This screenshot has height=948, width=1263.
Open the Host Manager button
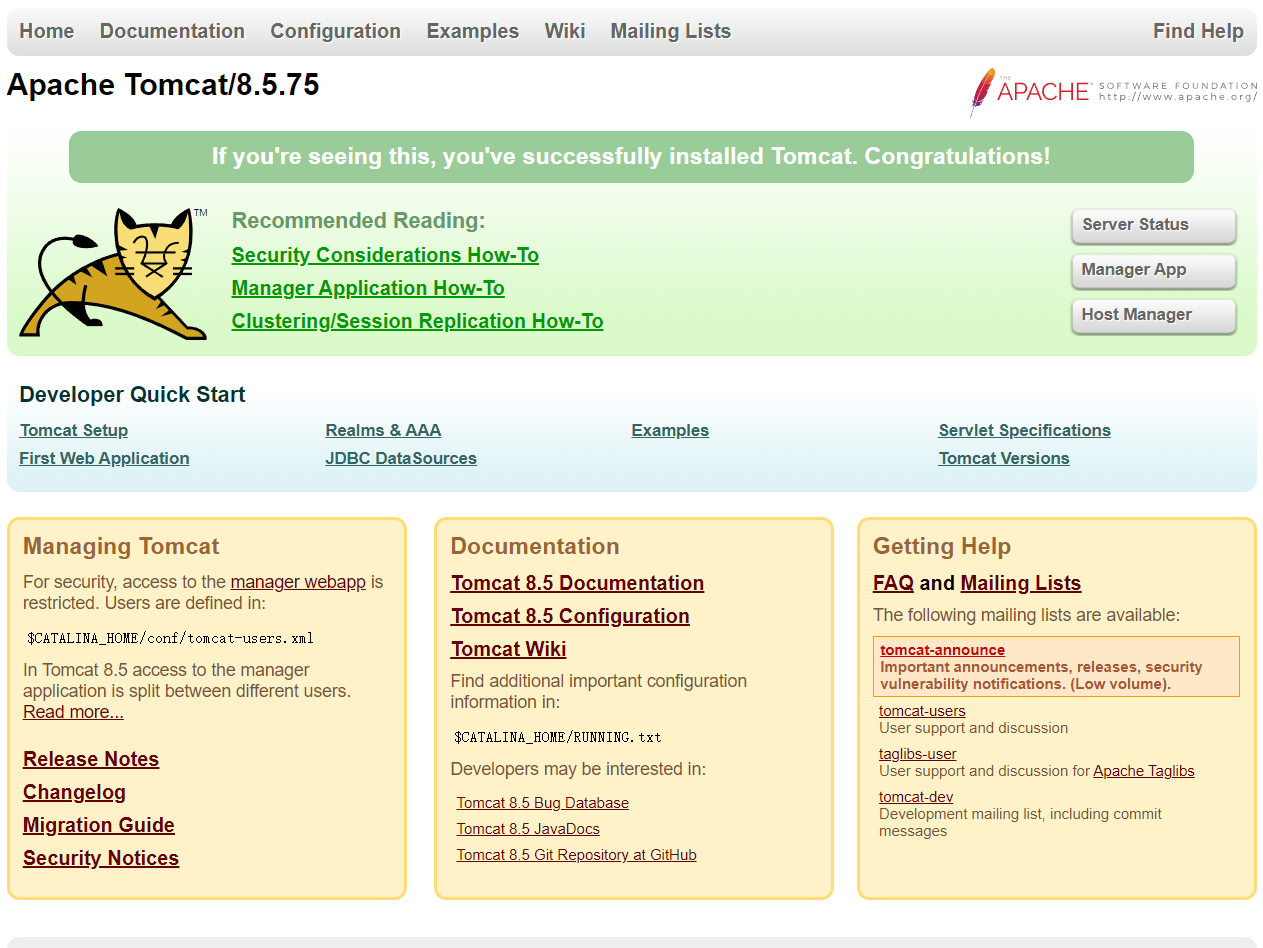point(1153,315)
